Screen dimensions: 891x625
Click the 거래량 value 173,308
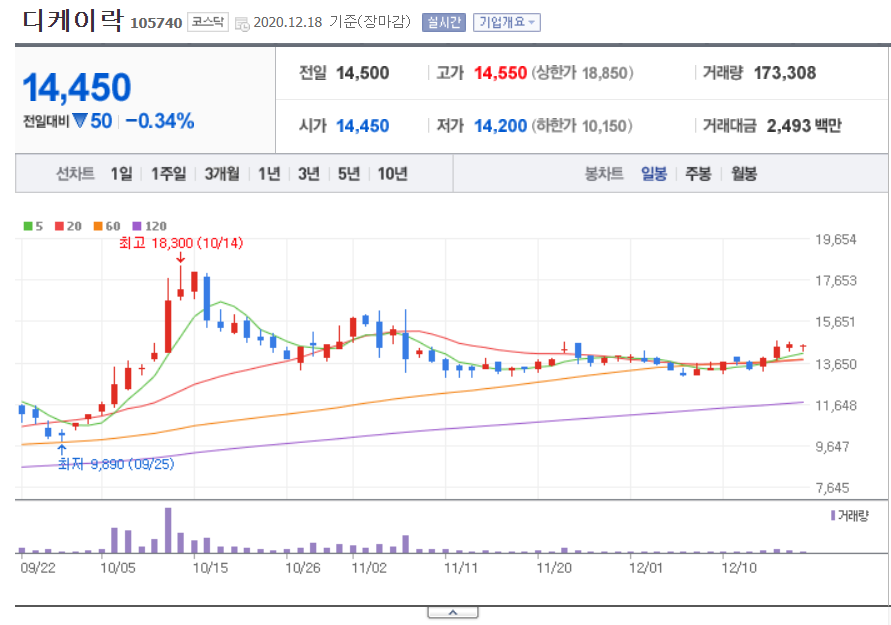click(x=785, y=73)
